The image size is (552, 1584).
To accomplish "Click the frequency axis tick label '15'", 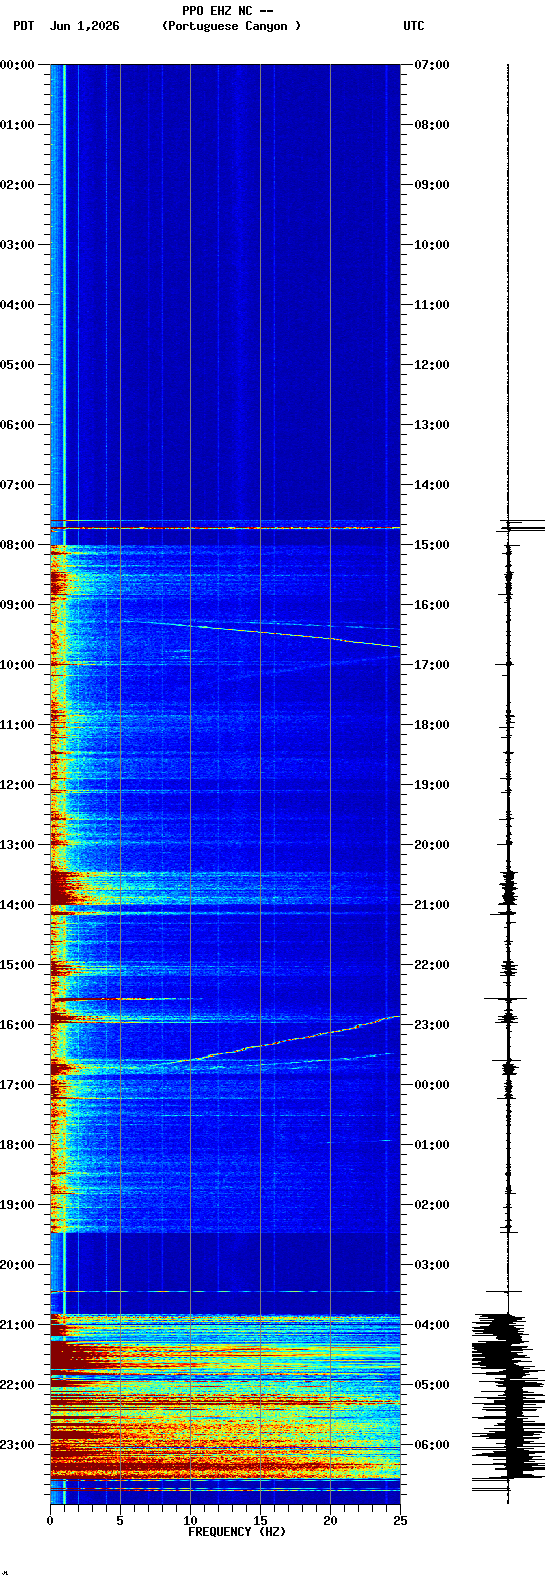I will 260,1521.
